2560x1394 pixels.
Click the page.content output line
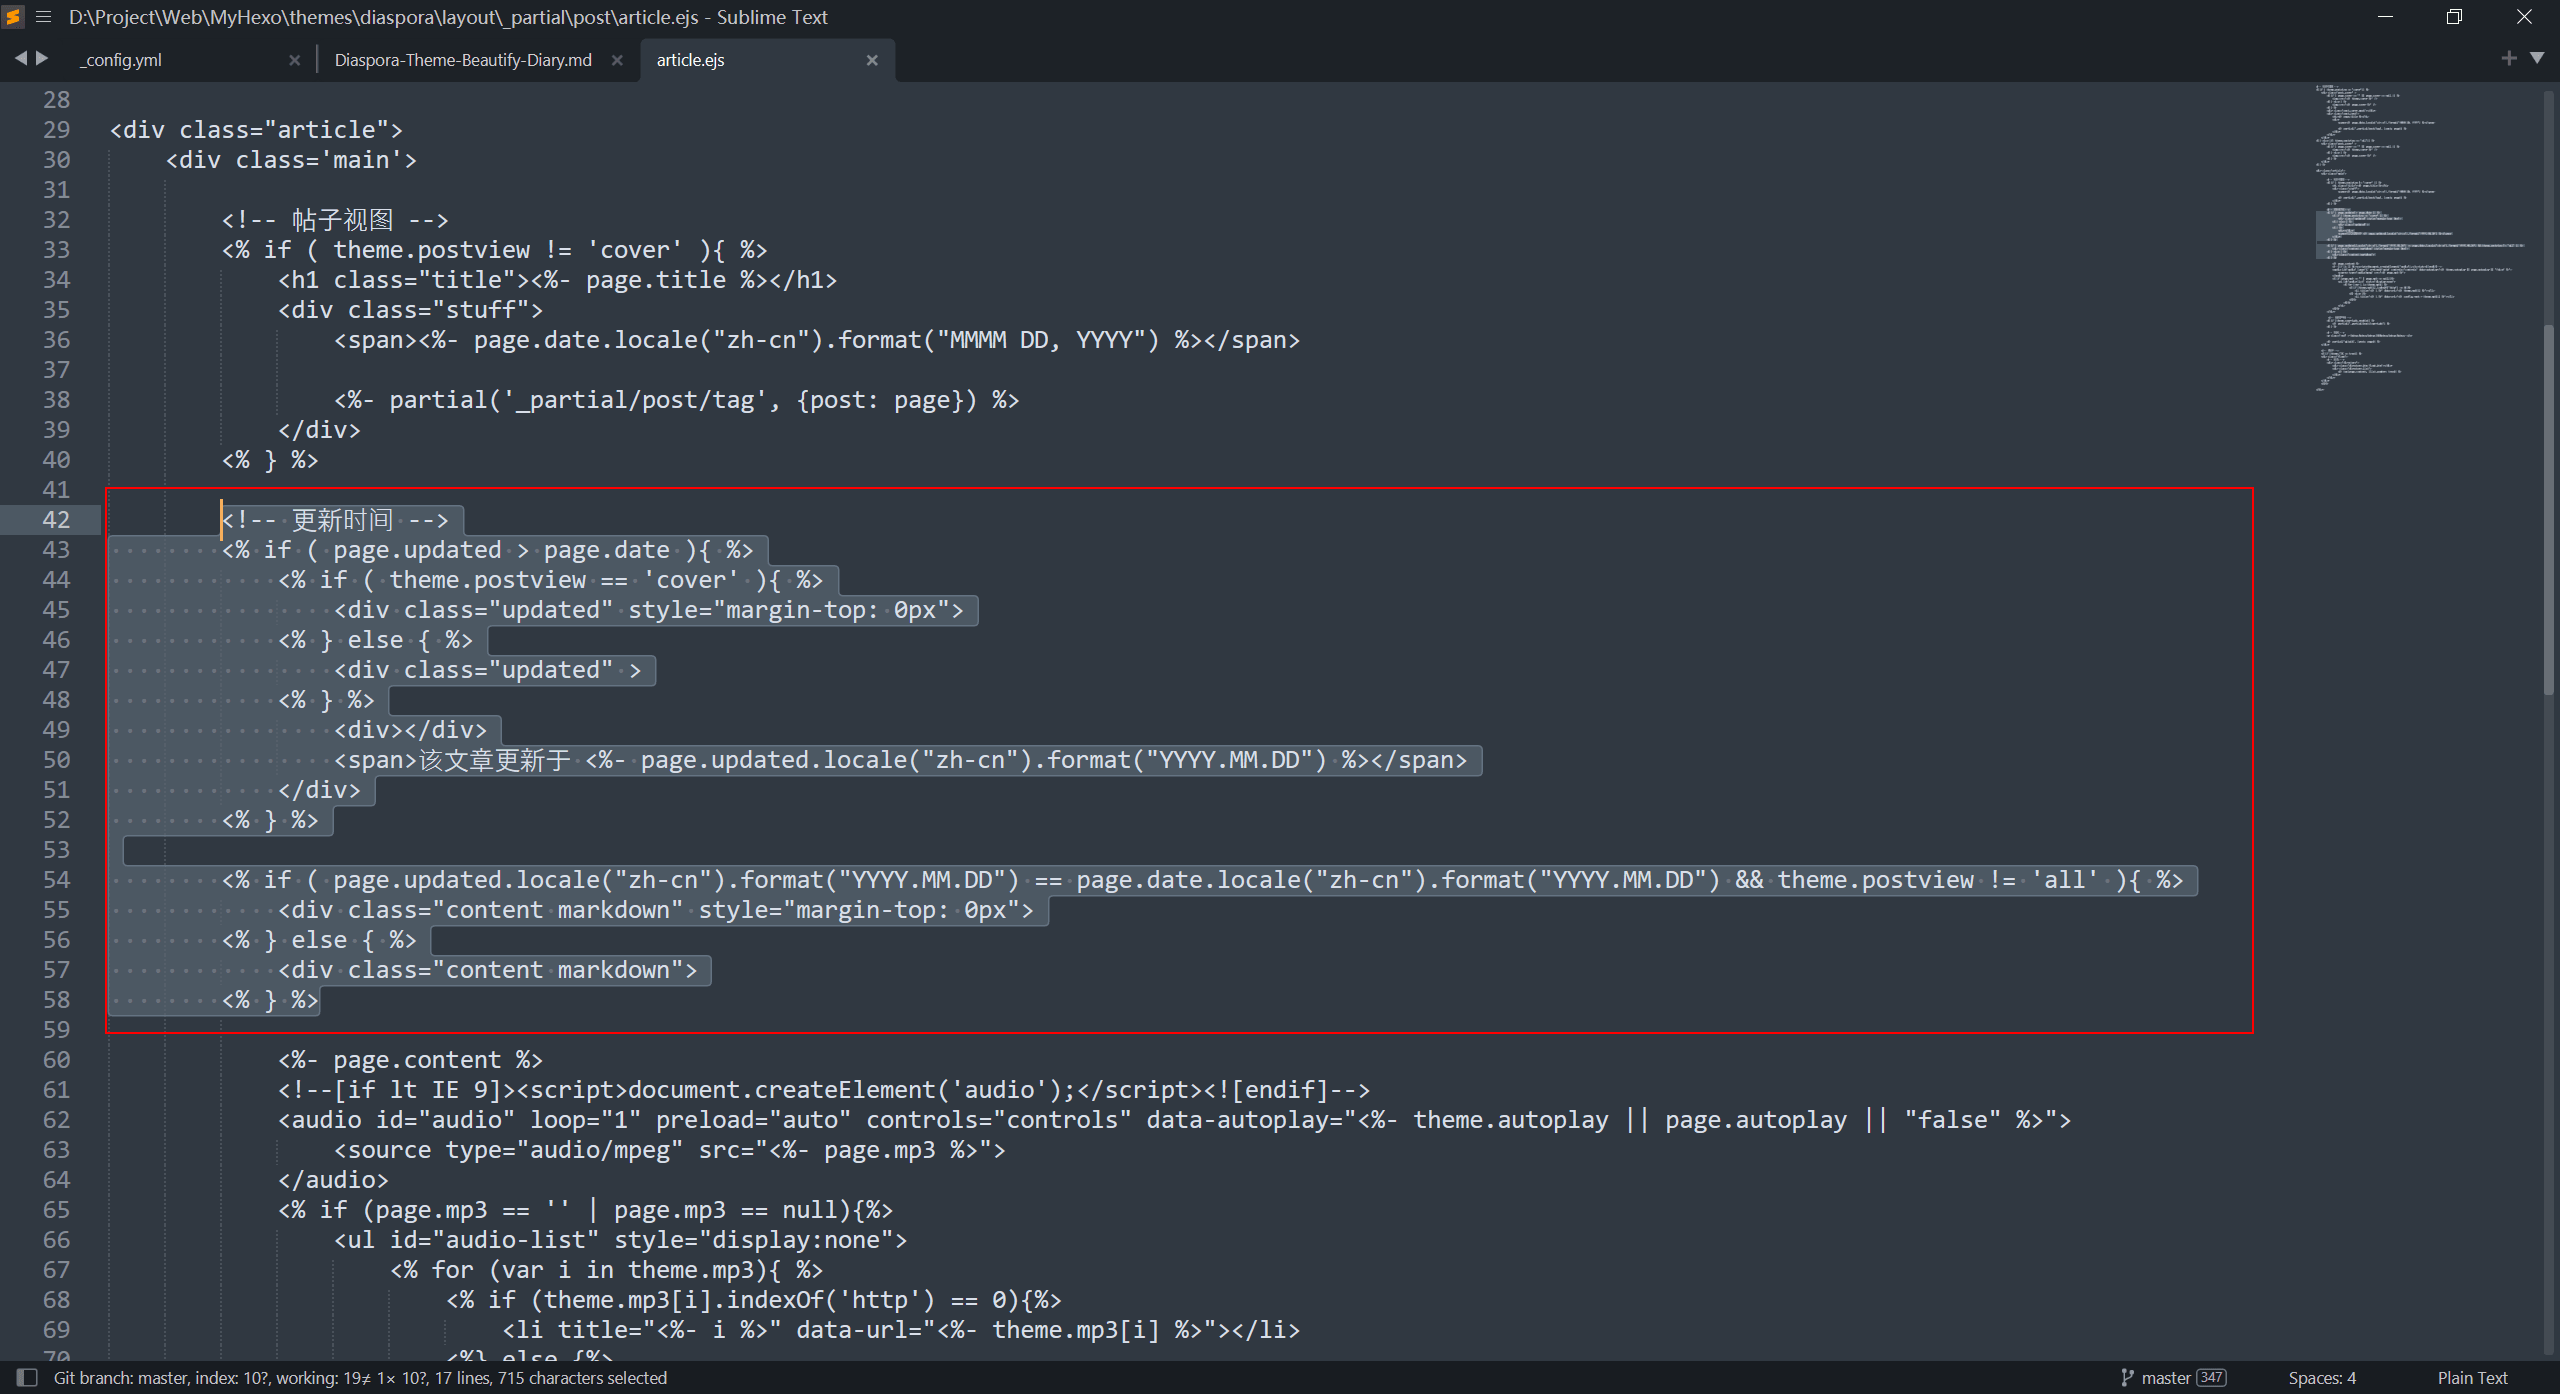click(410, 1060)
